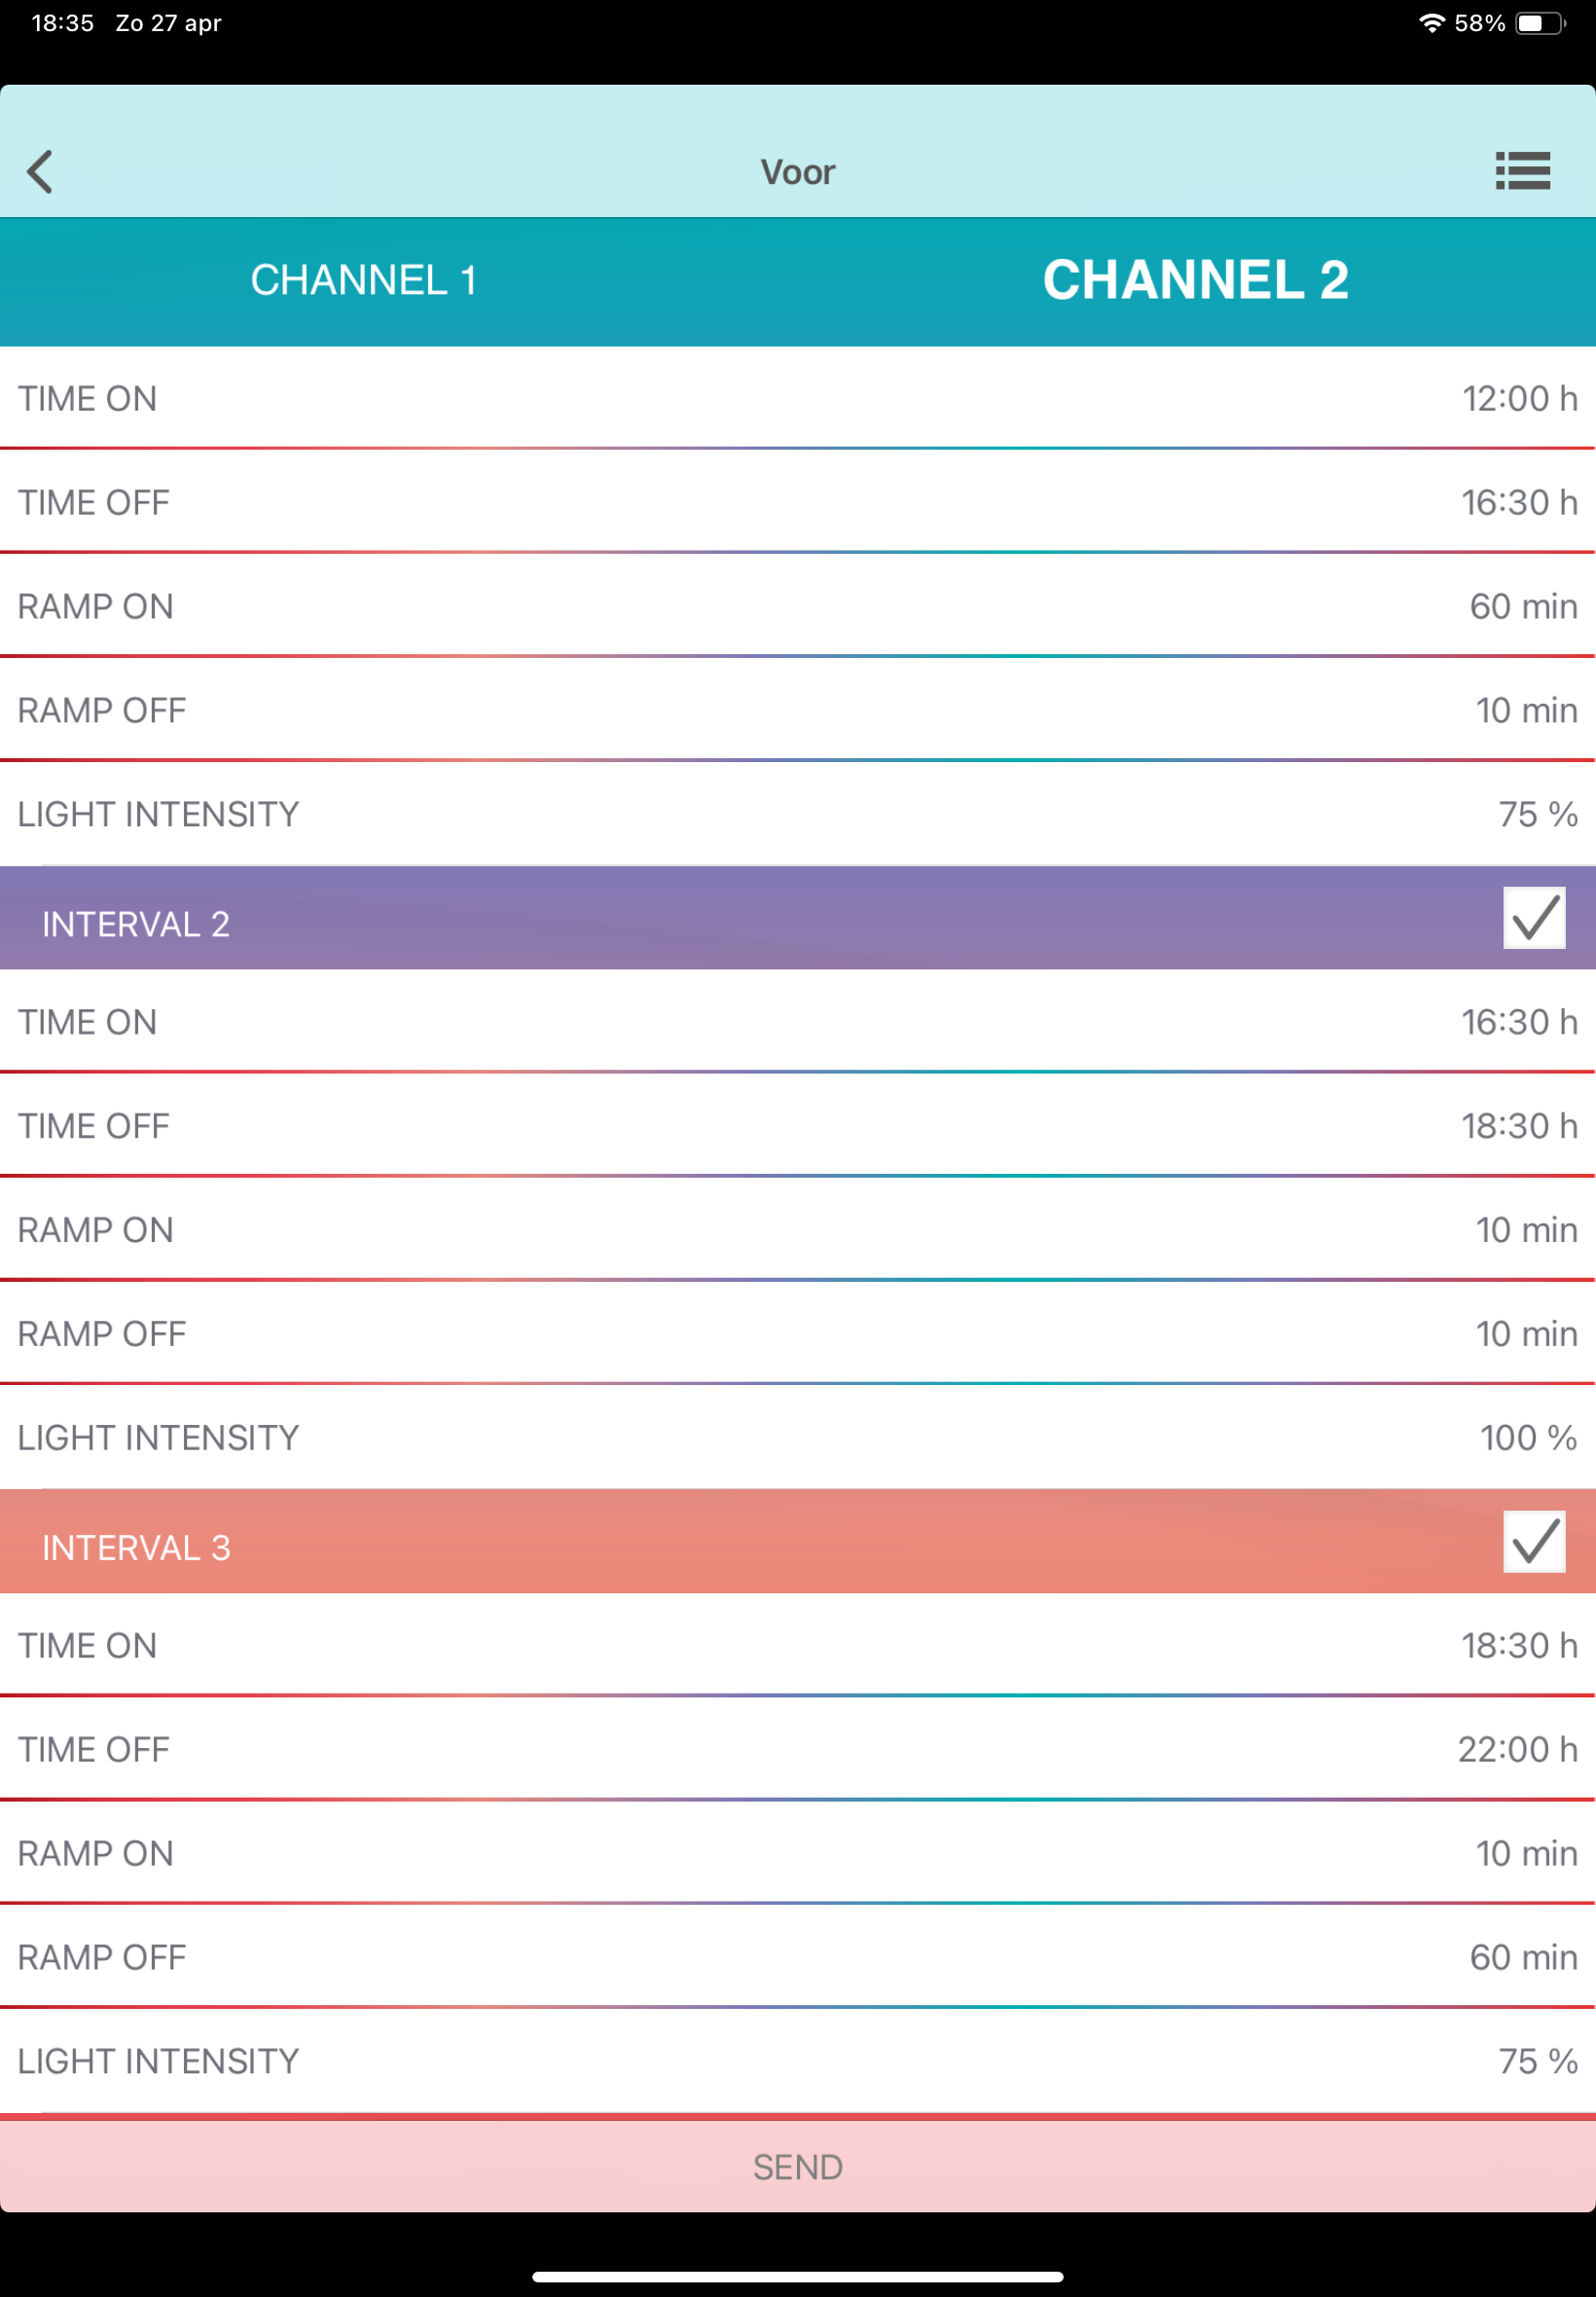Select the Channel 2 tab
This screenshot has height=2297, width=1596.
(1195, 280)
